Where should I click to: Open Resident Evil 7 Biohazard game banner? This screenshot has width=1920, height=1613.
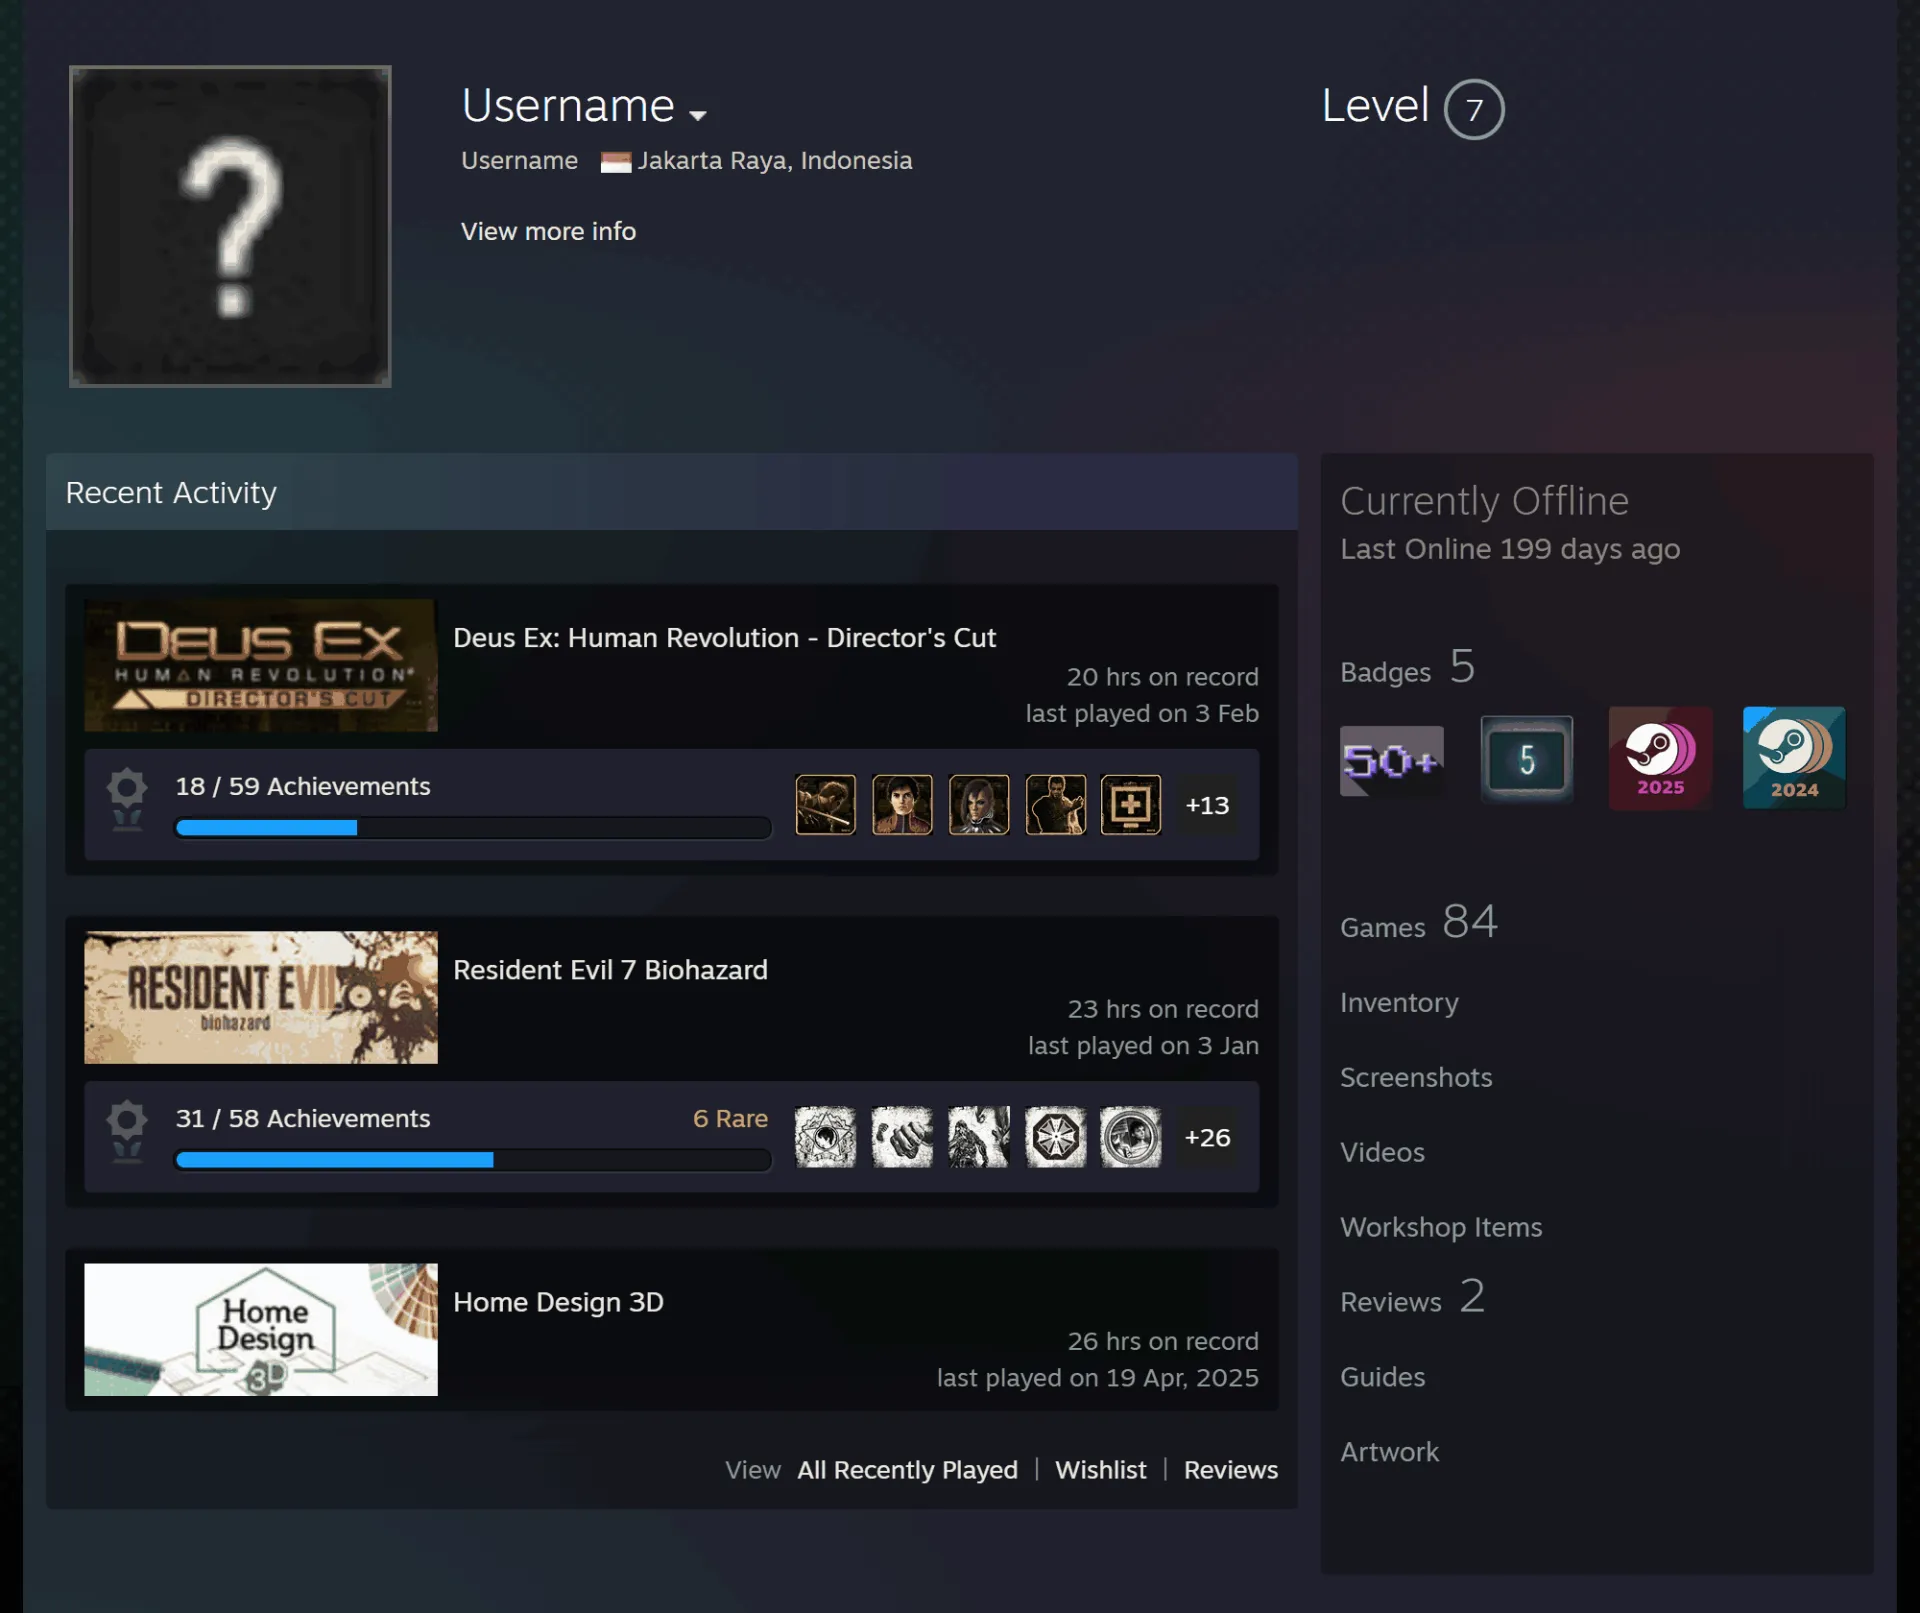pyautogui.click(x=261, y=998)
